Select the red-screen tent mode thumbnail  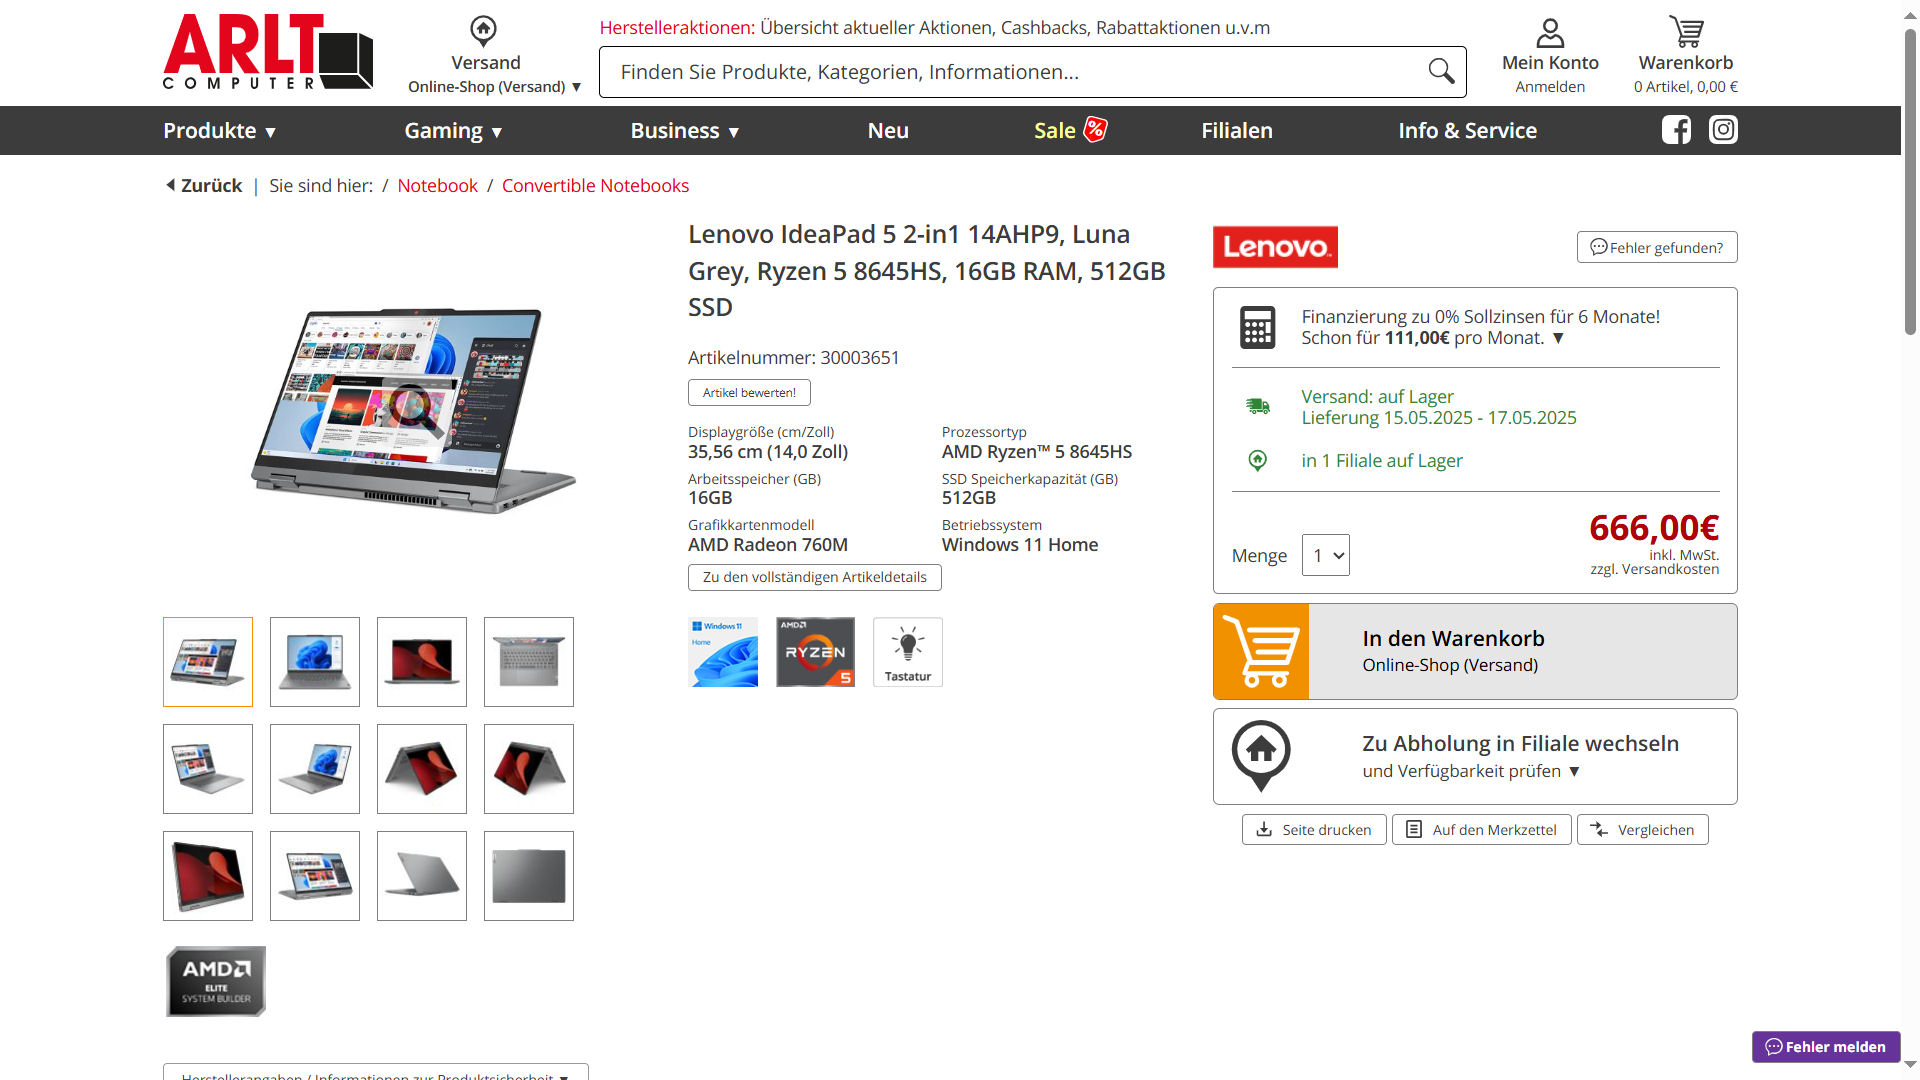coord(421,769)
